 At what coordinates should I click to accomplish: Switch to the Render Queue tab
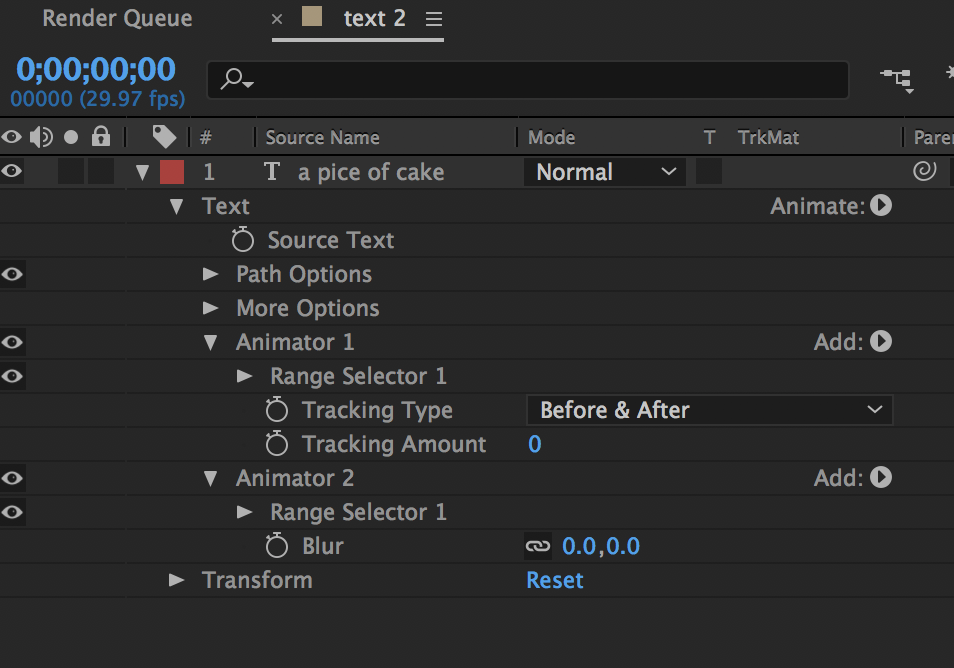[117, 19]
